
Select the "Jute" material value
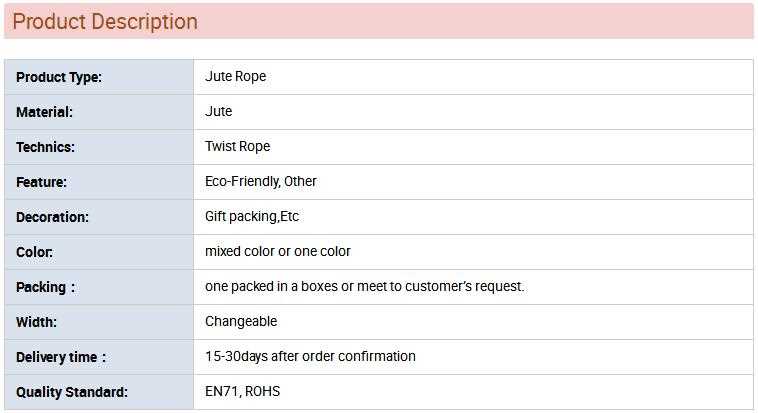click(219, 111)
